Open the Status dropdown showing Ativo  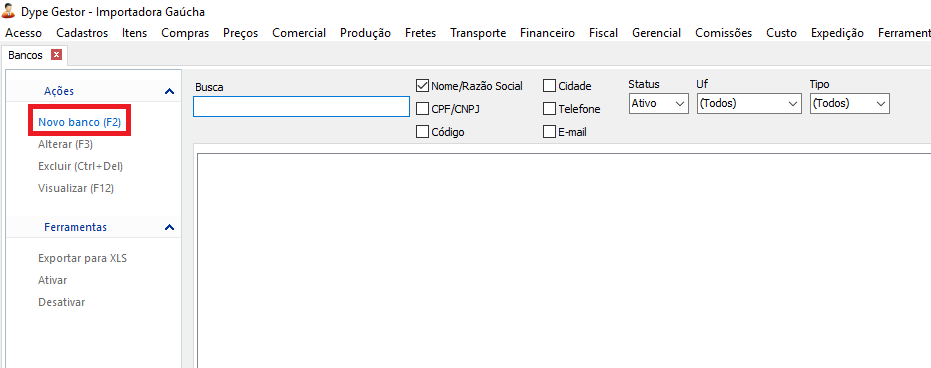[x=658, y=103]
